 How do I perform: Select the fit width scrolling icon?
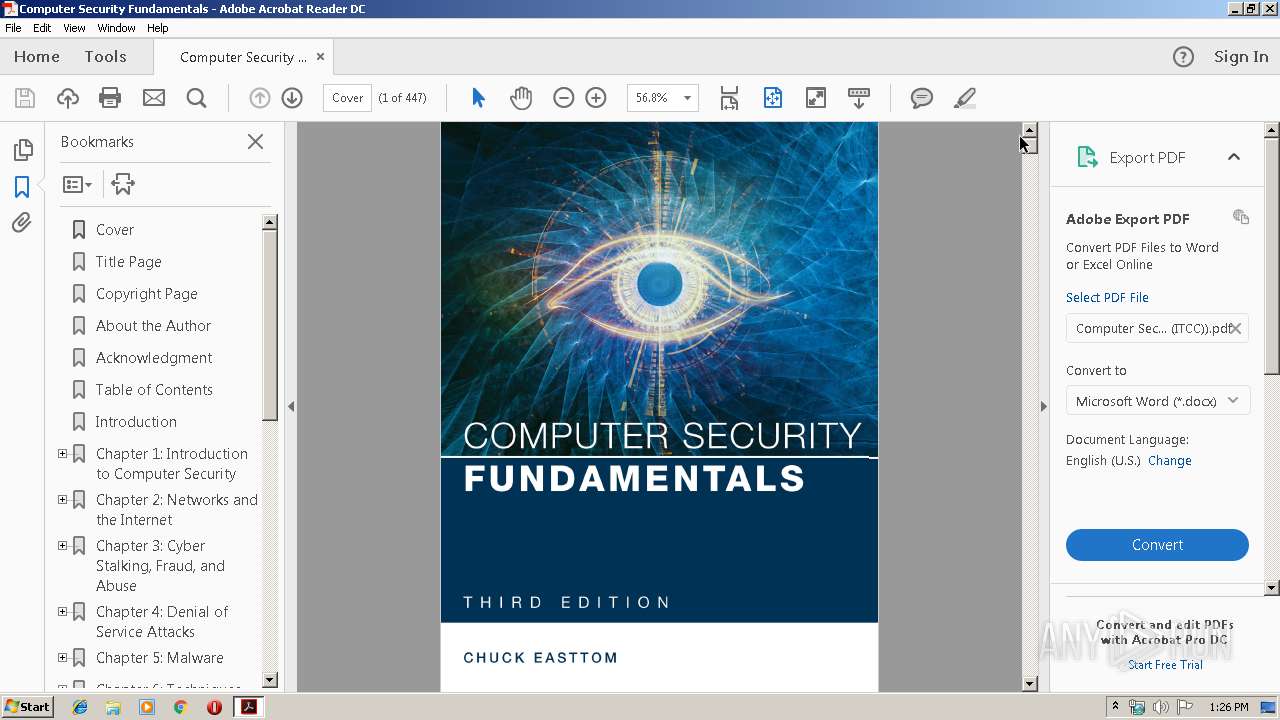click(729, 98)
